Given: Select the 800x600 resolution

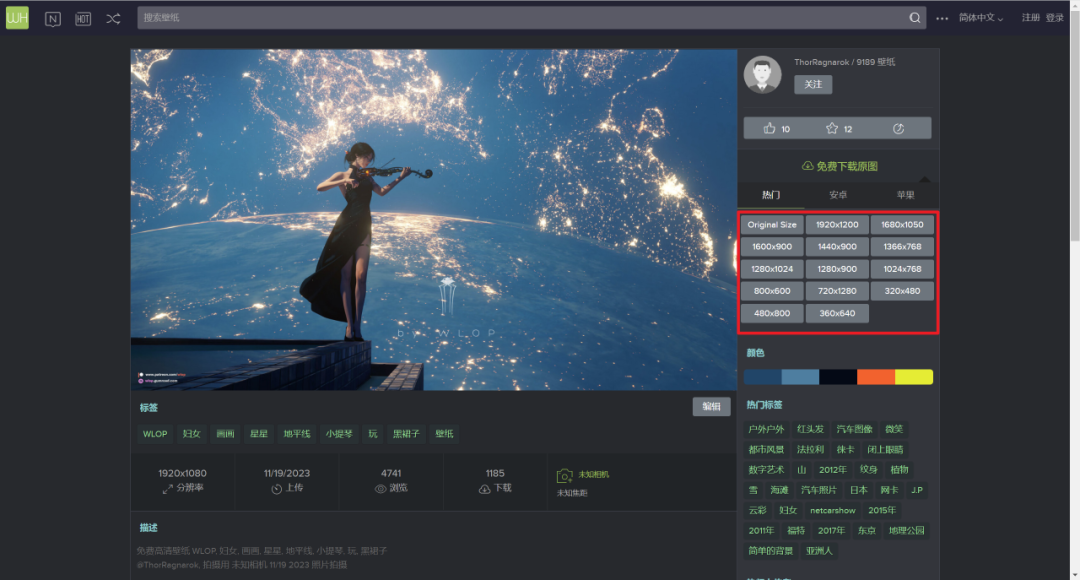Looking at the screenshot, I should (772, 291).
